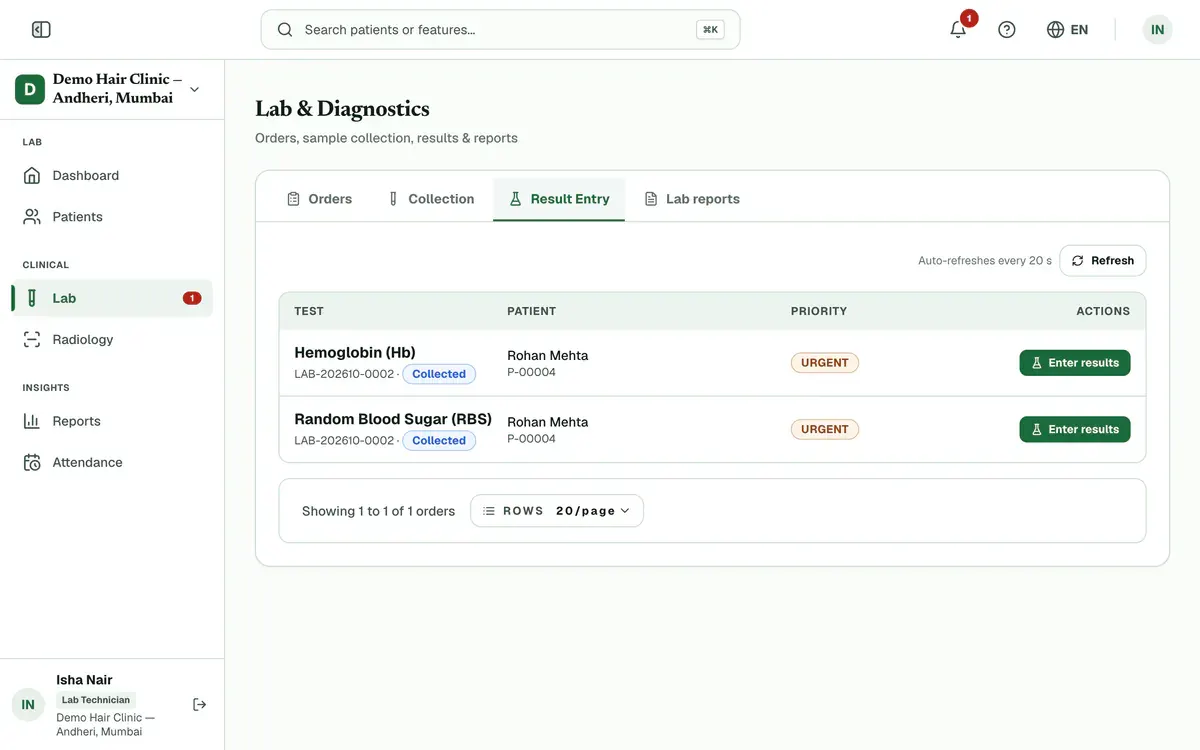Click the Lab Technician role badge

96,700
